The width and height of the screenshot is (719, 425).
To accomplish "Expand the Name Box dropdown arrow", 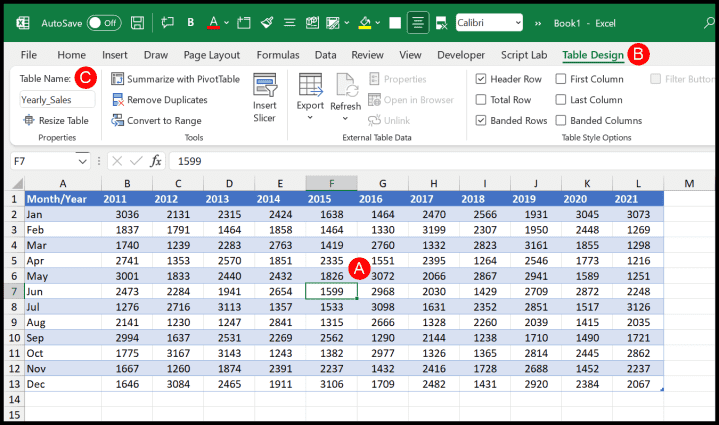I will 82,161.
